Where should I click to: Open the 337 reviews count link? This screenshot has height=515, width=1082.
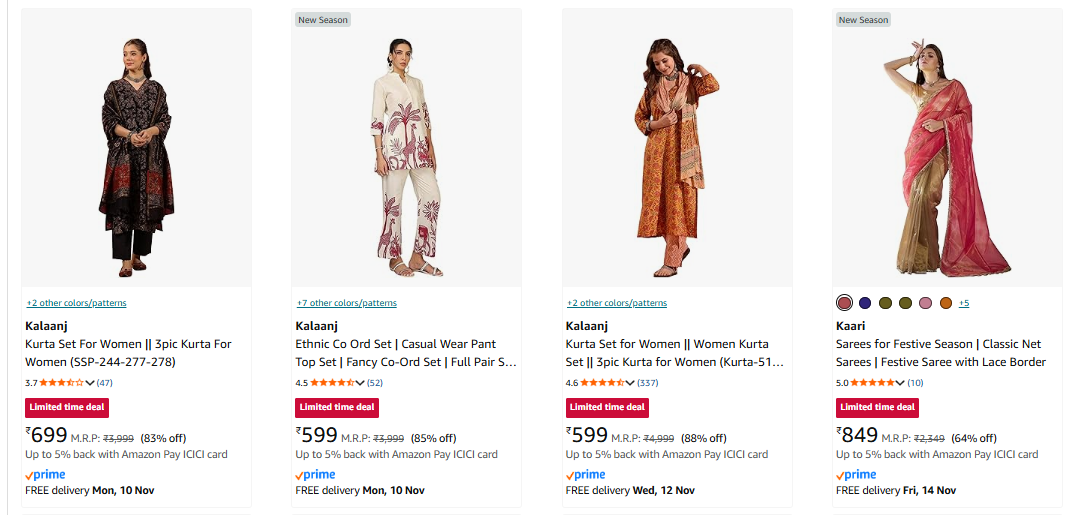coord(648,382)
